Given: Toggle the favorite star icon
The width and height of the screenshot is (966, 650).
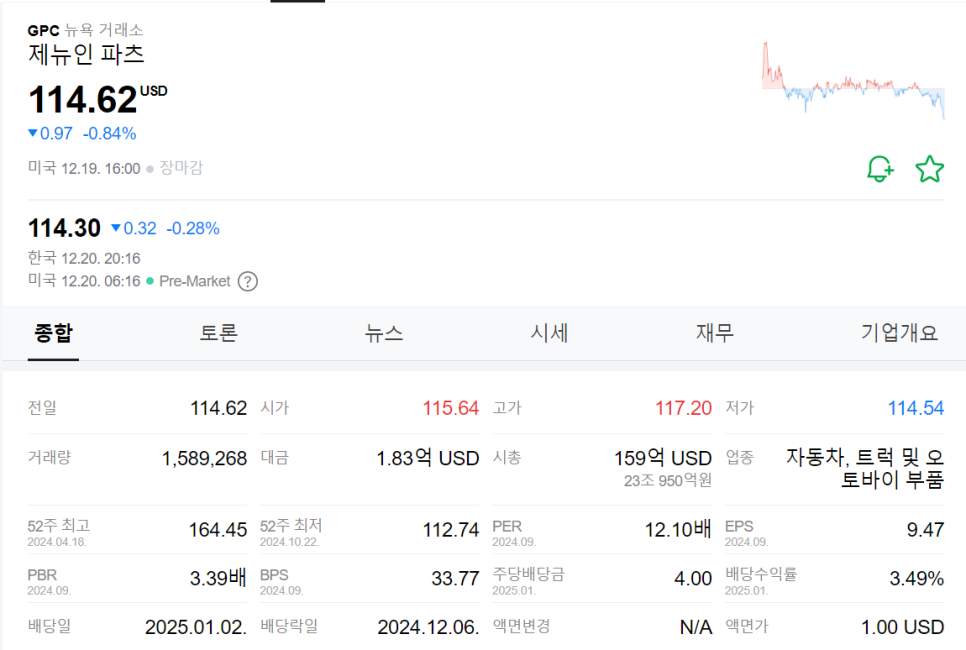Looking at the screenshot, I should point(930,169).
